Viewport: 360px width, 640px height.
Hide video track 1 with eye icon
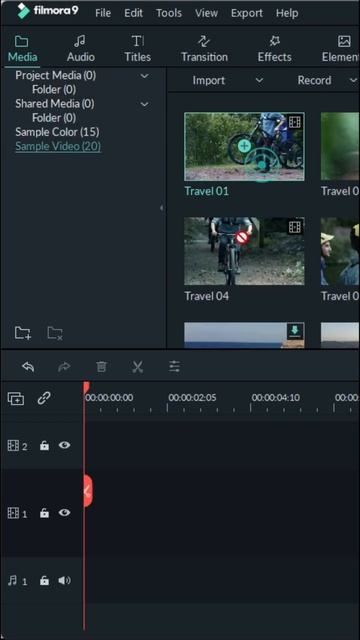click(x=64, y=513)
